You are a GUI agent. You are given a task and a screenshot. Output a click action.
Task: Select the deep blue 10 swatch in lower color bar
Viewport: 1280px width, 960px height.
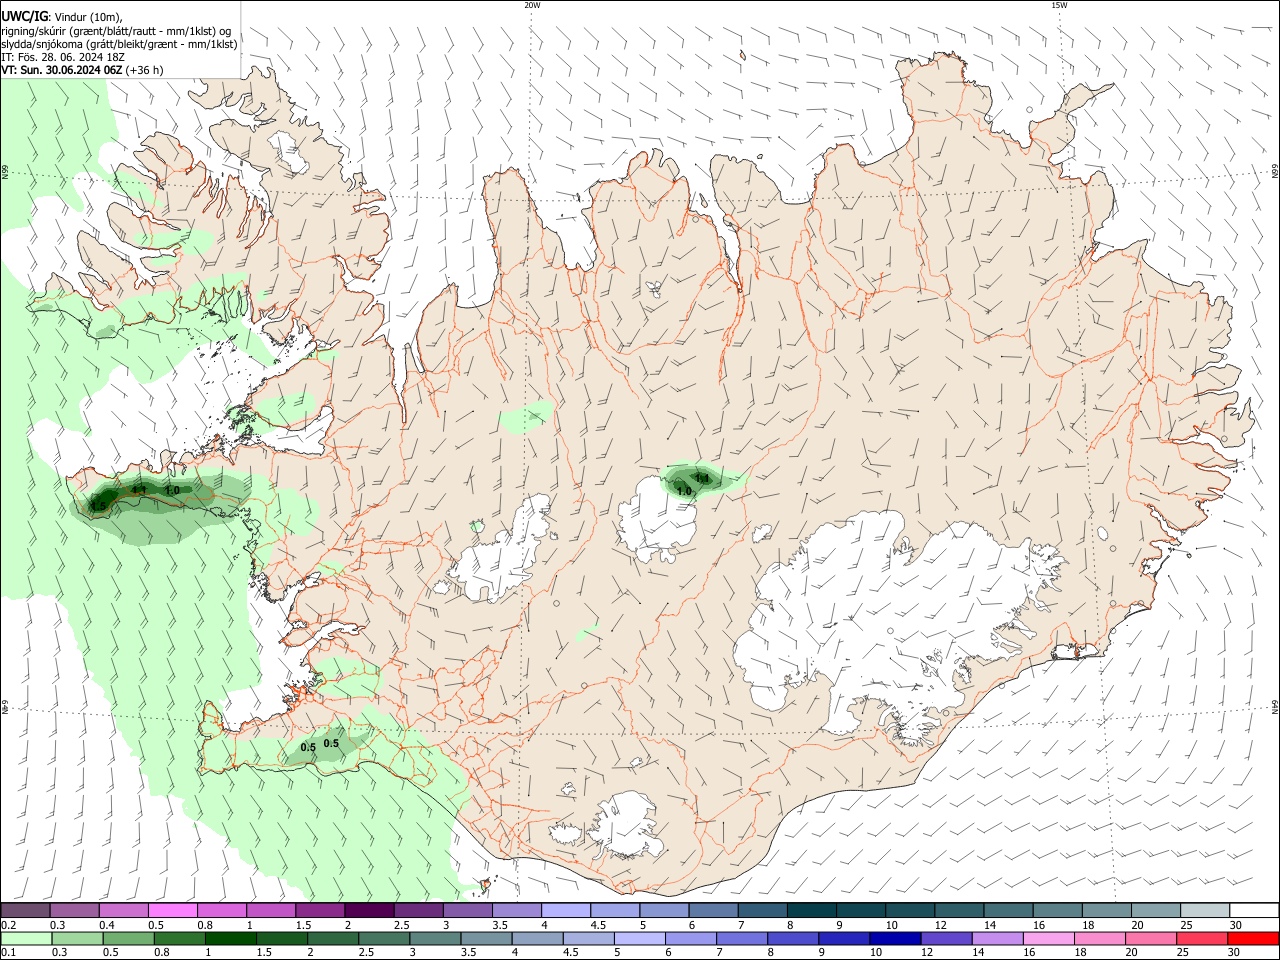pos(895,938)
